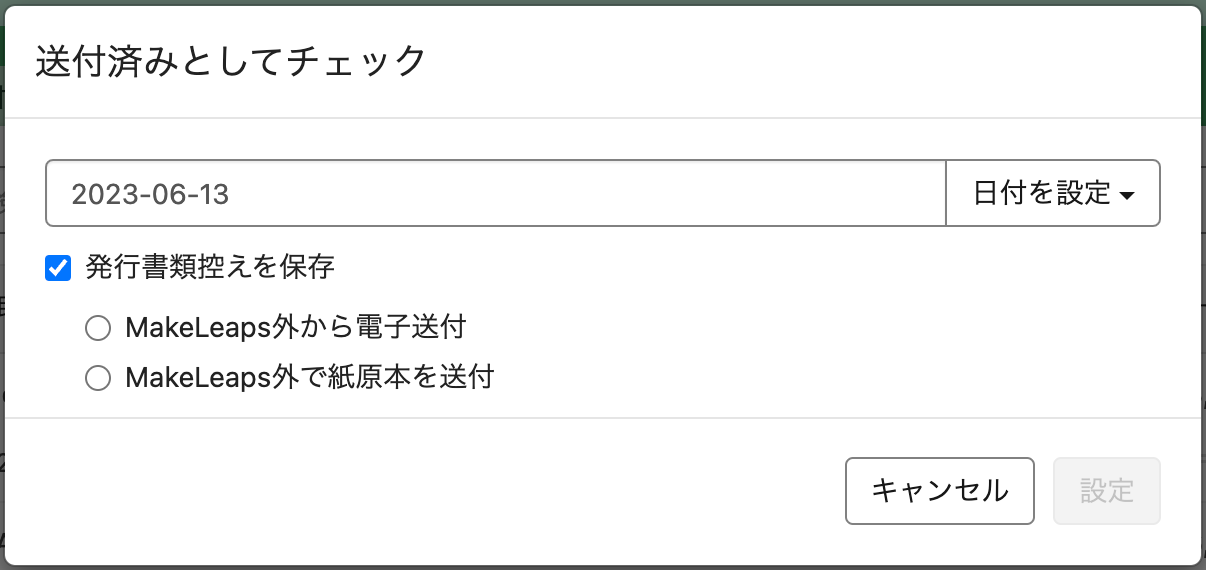Click the MakeLeaps外から電子送付 label text
This screenshot has height=570, width=1206.
(296, 327)
